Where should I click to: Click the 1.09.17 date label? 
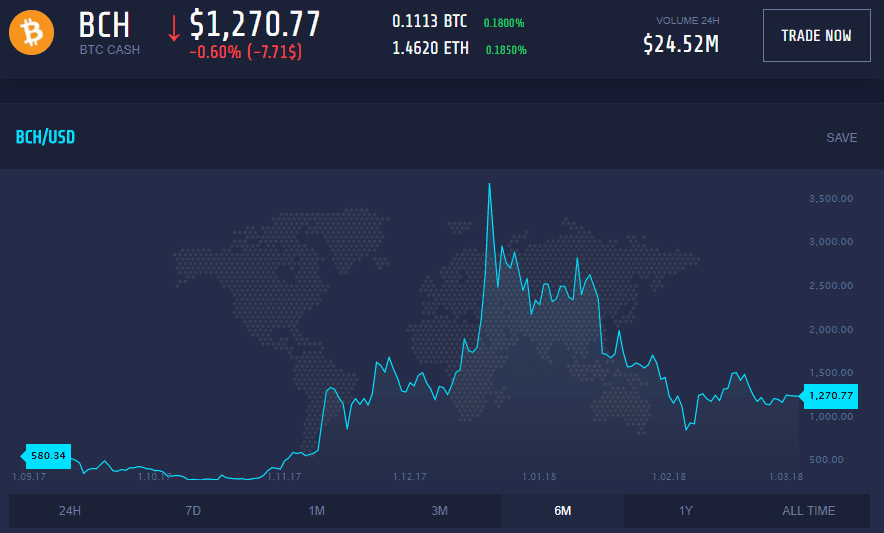click(x=29, y=477)
